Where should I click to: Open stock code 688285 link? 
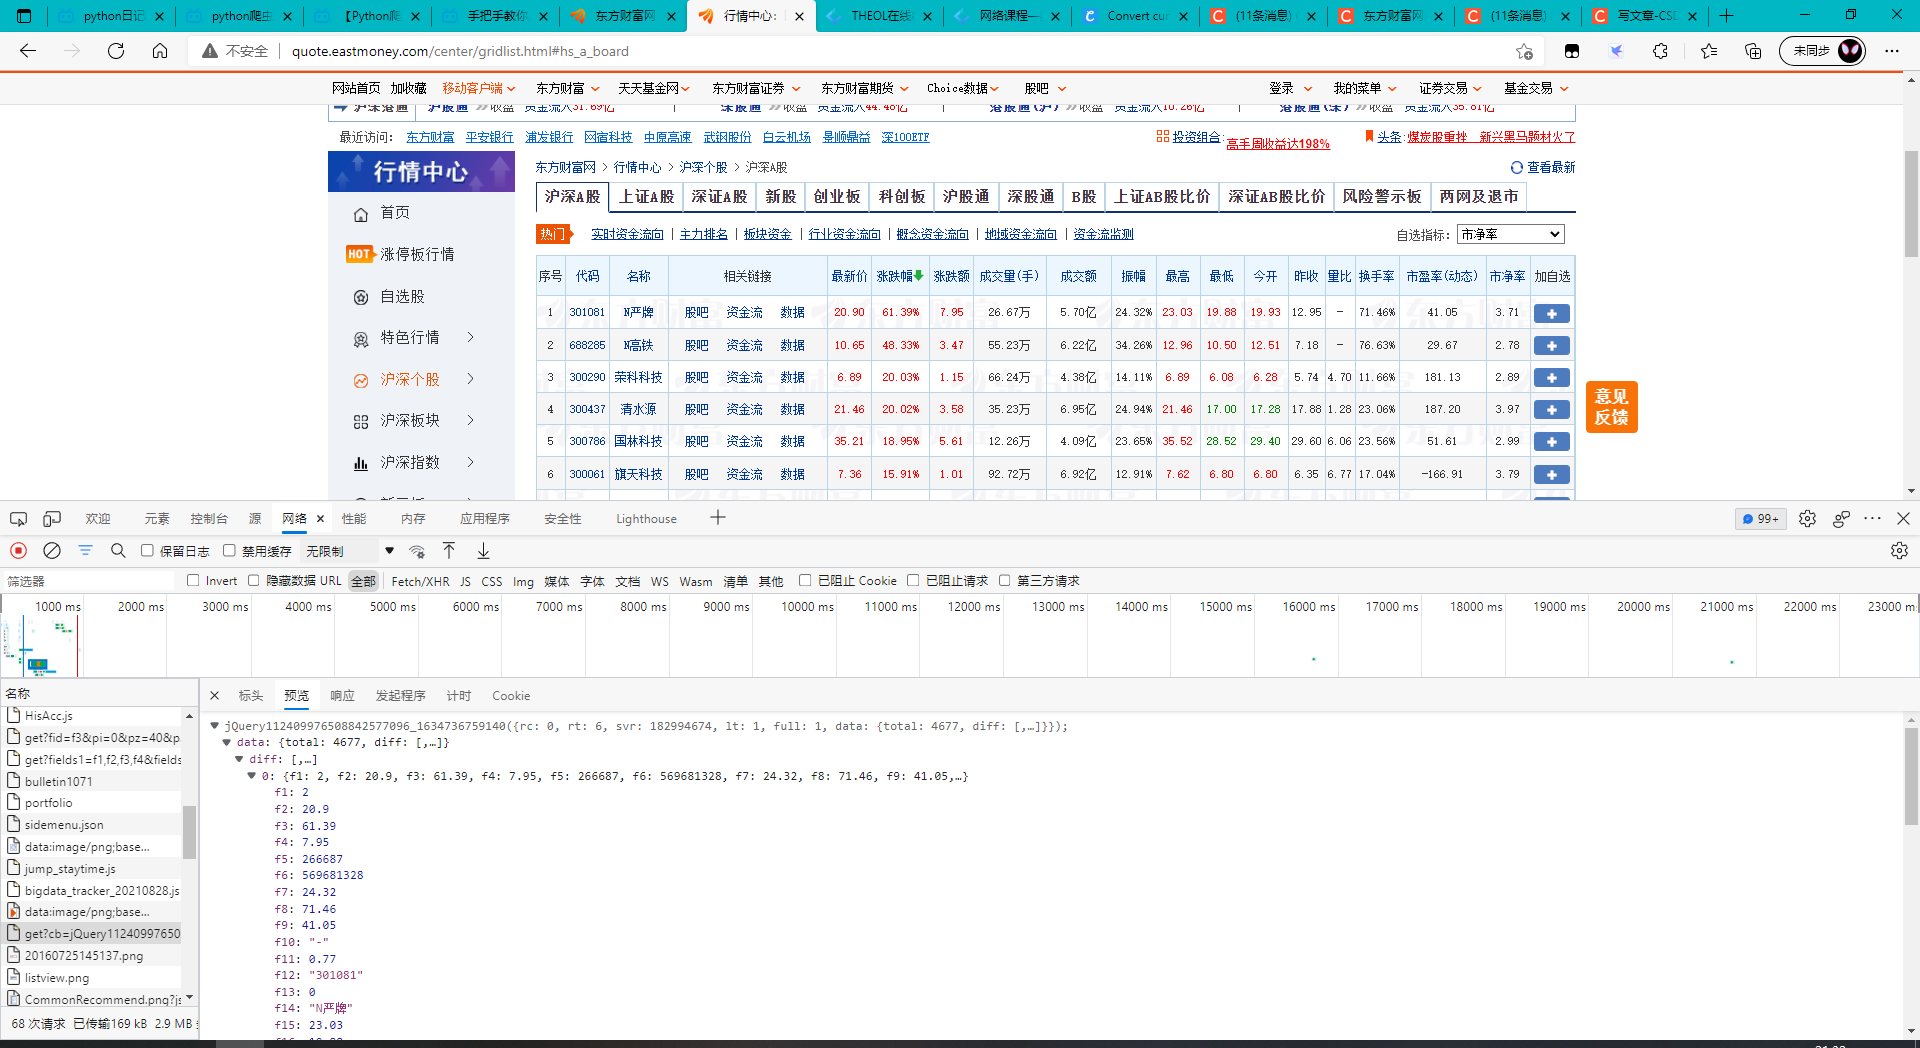(x=587, y=345)
